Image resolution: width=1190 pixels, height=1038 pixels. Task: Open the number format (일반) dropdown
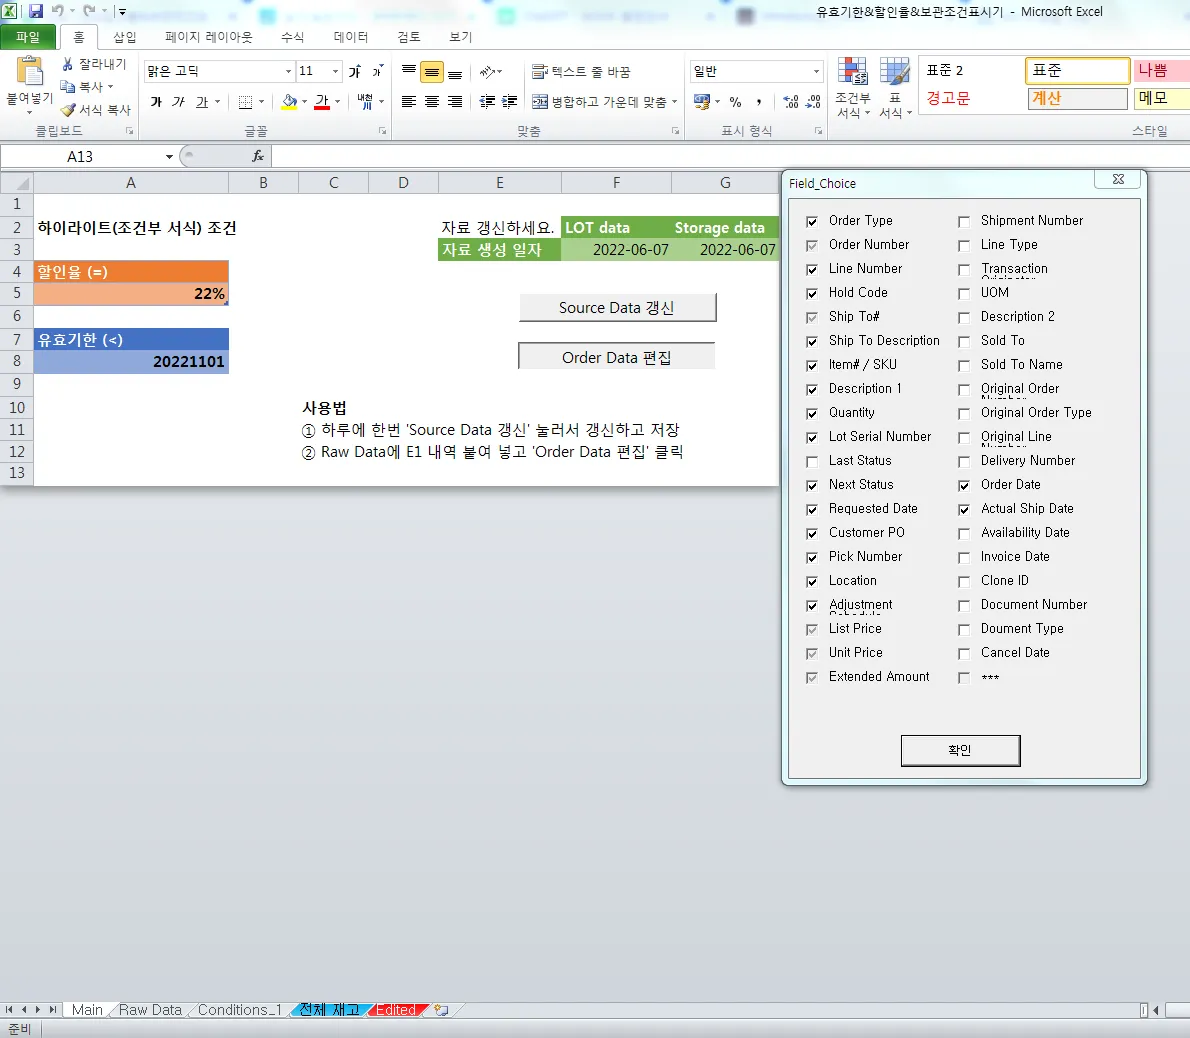point(816,72)
